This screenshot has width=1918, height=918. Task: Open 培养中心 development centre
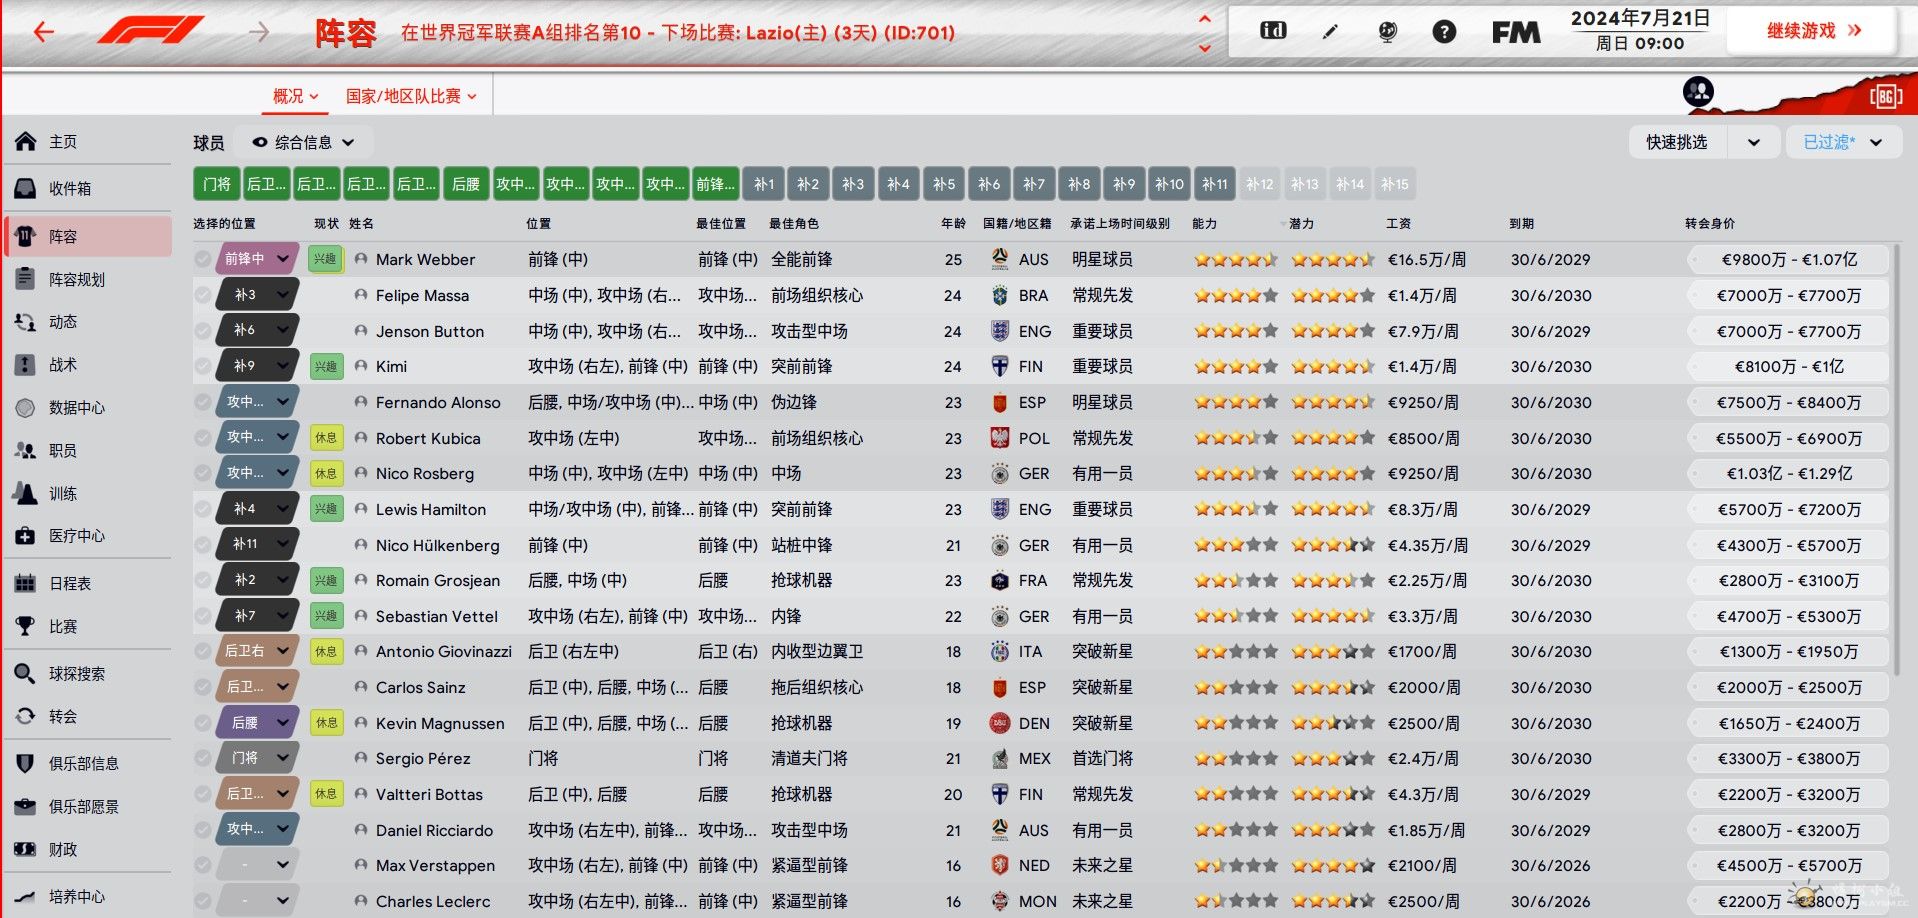88,897
